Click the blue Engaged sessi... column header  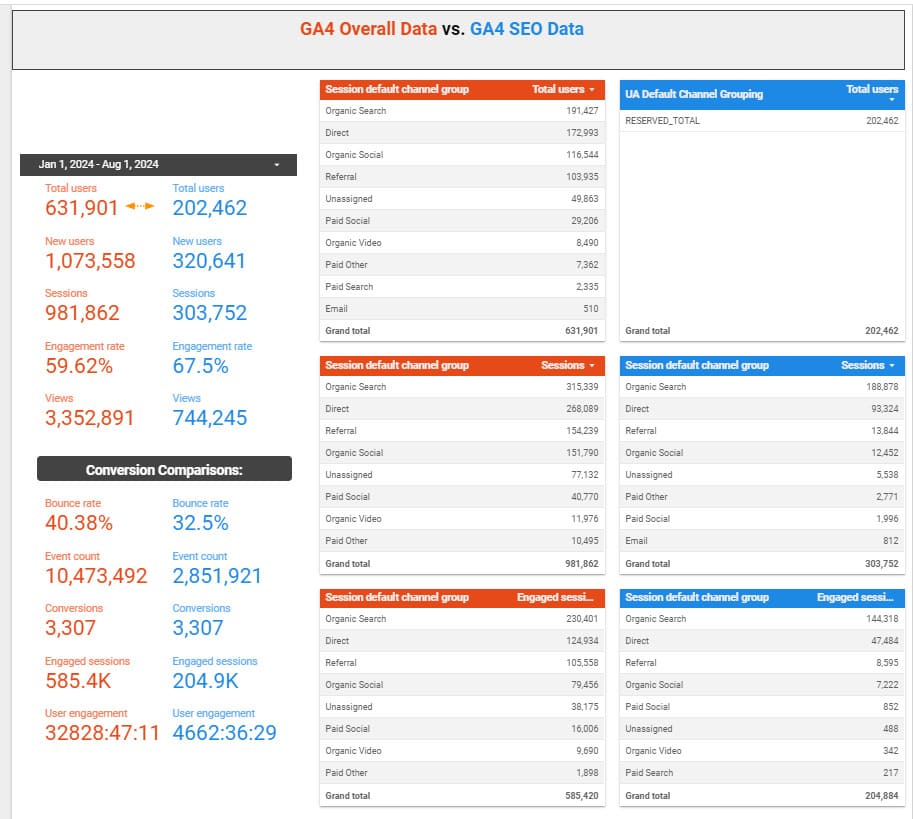click(855, 598)
